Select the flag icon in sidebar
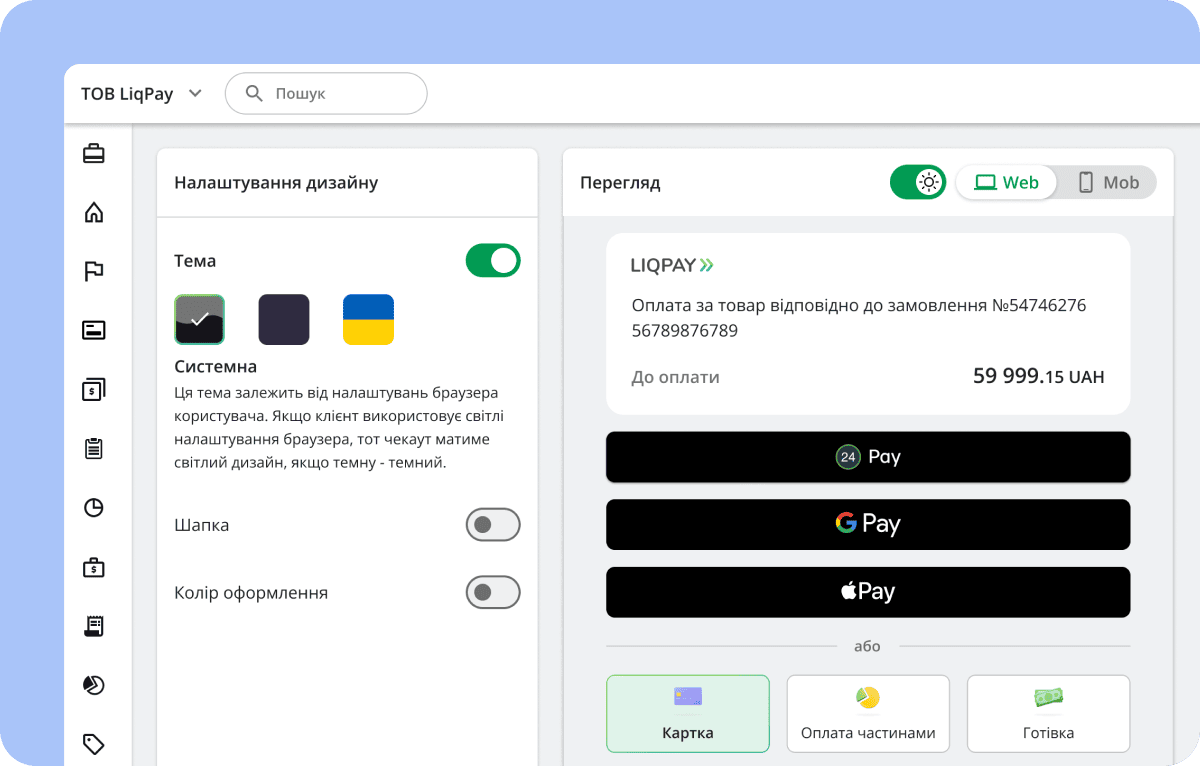 (93, 271)
